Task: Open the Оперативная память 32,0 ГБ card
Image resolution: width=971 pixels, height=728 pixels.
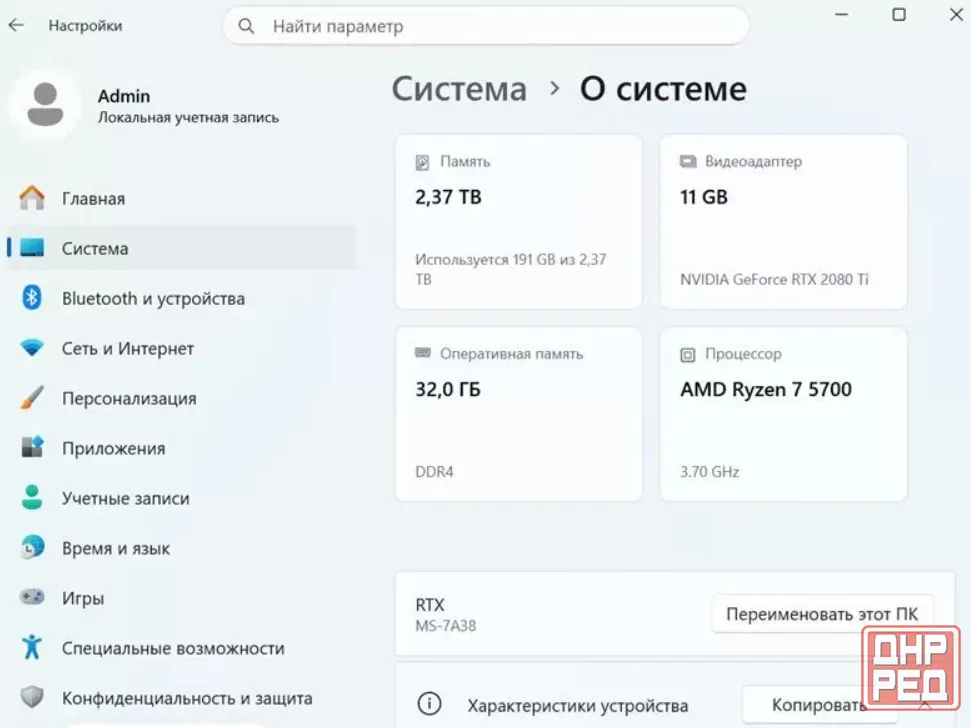Action: tap(518, 414)
